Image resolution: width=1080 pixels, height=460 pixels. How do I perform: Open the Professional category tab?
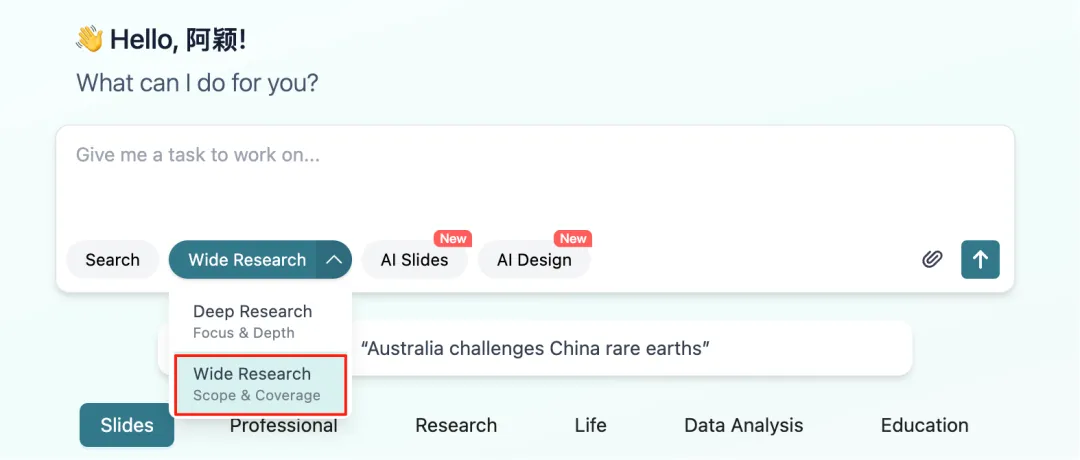coord(283,426)
